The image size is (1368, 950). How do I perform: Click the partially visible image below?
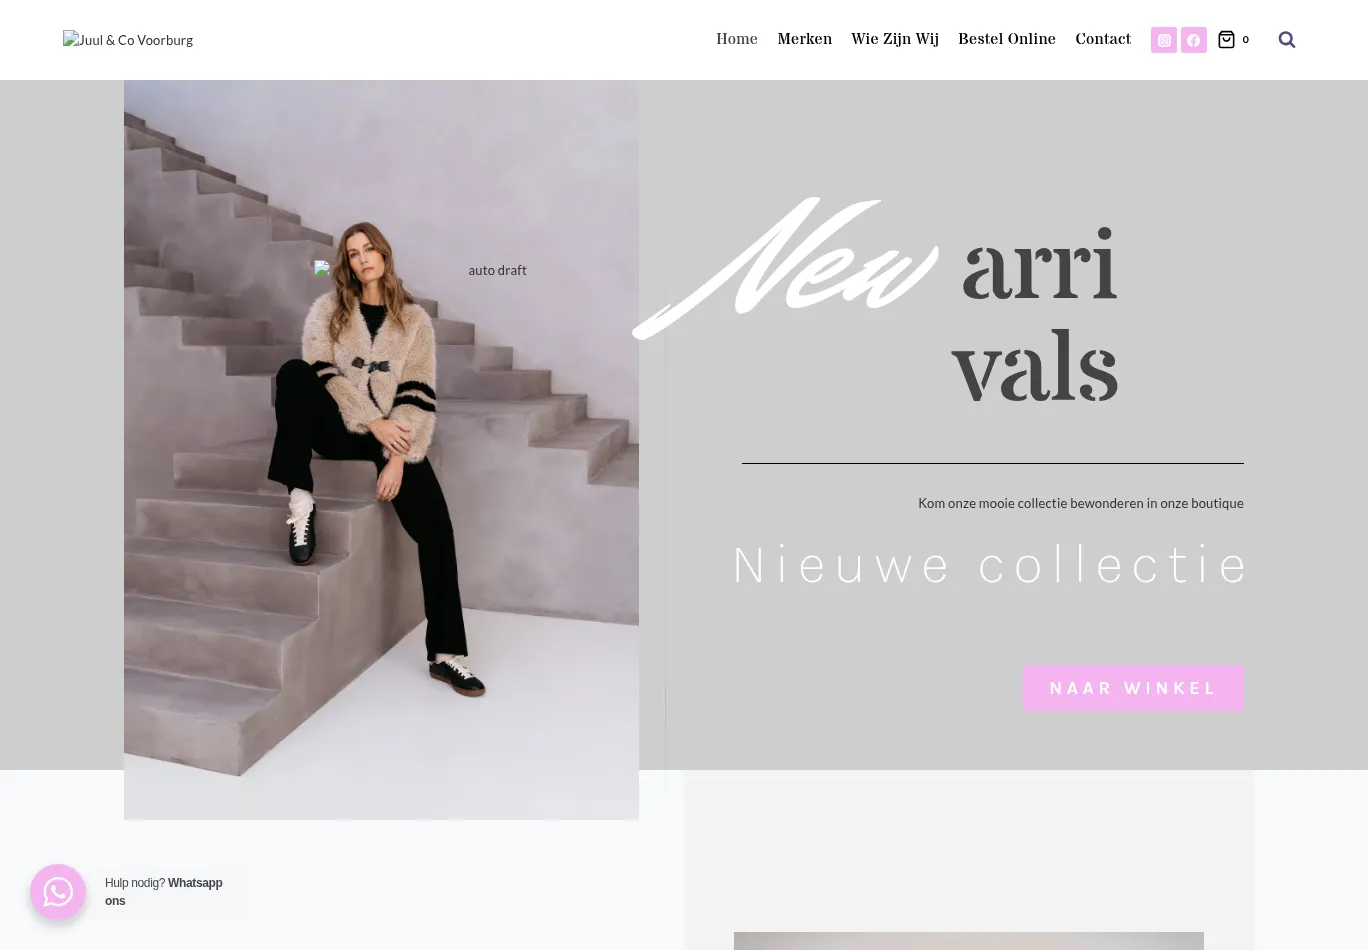click(x=969, y=941)
